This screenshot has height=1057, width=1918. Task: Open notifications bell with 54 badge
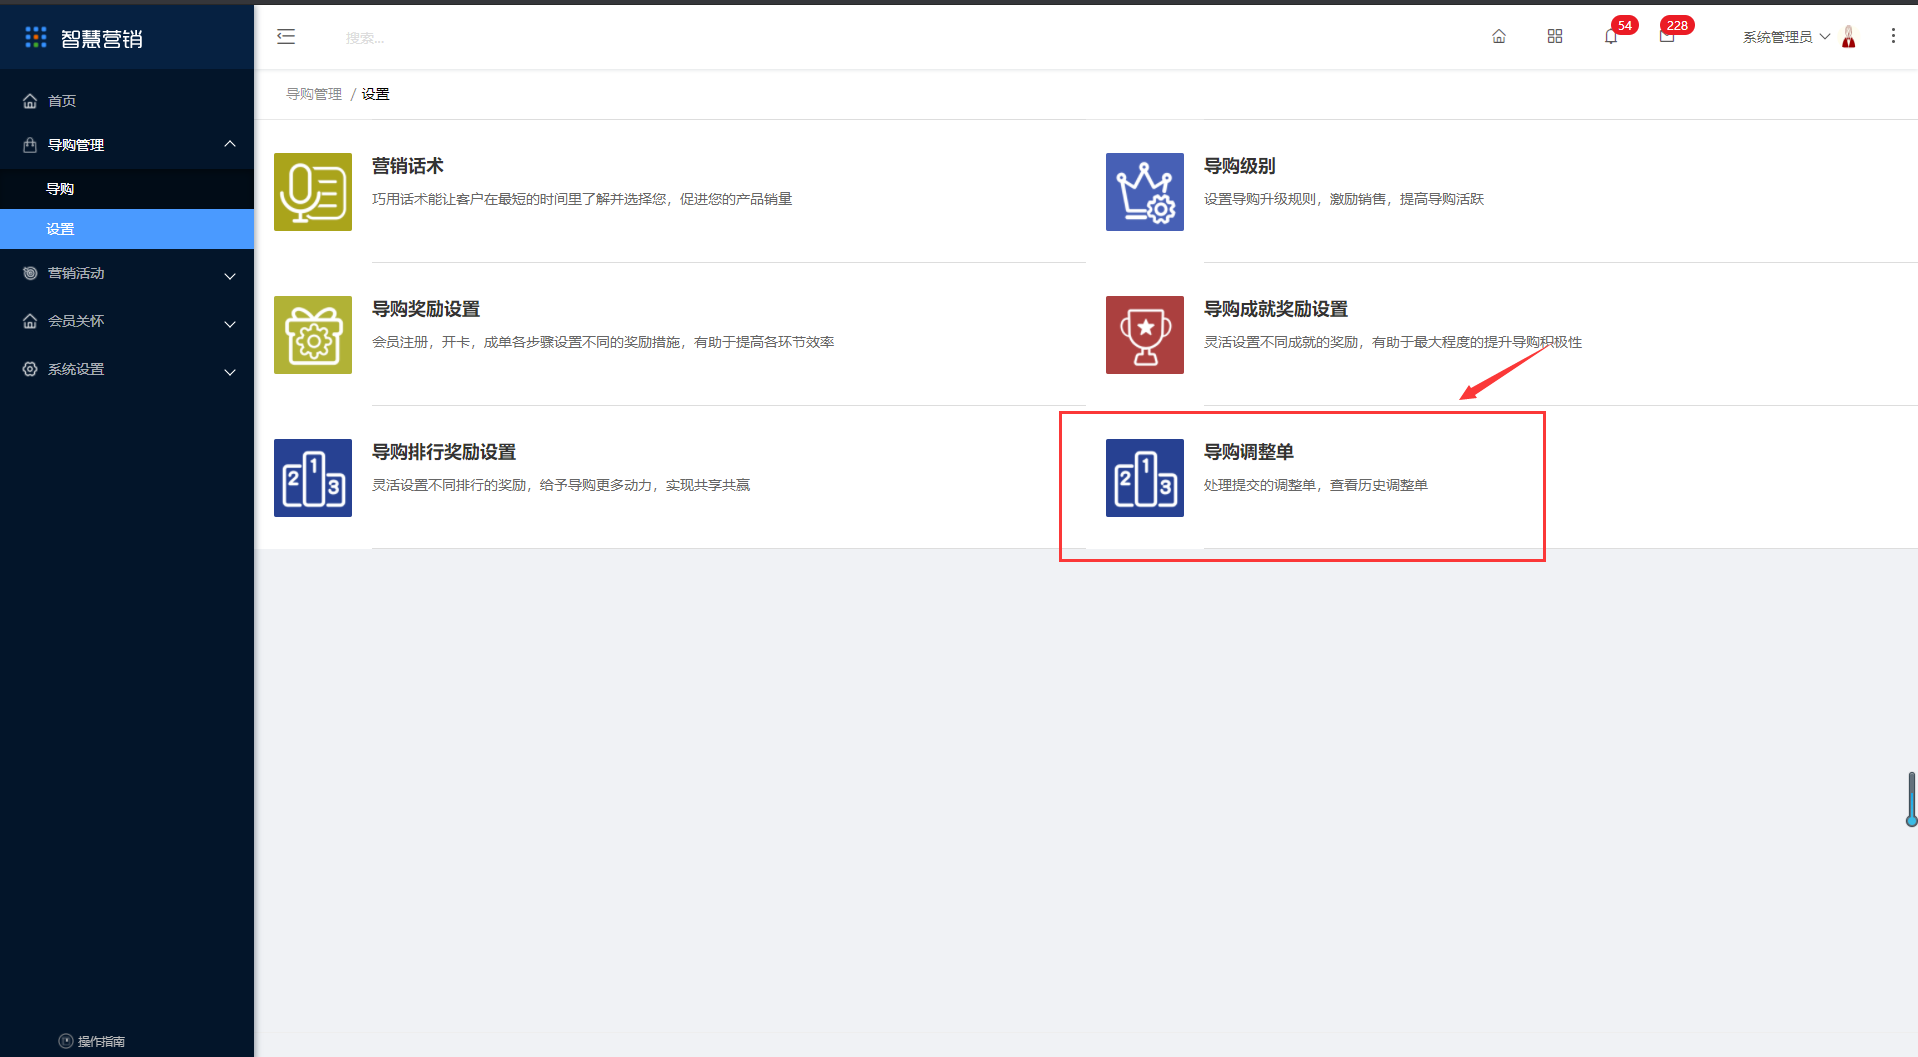click(x=1611, y=37)
